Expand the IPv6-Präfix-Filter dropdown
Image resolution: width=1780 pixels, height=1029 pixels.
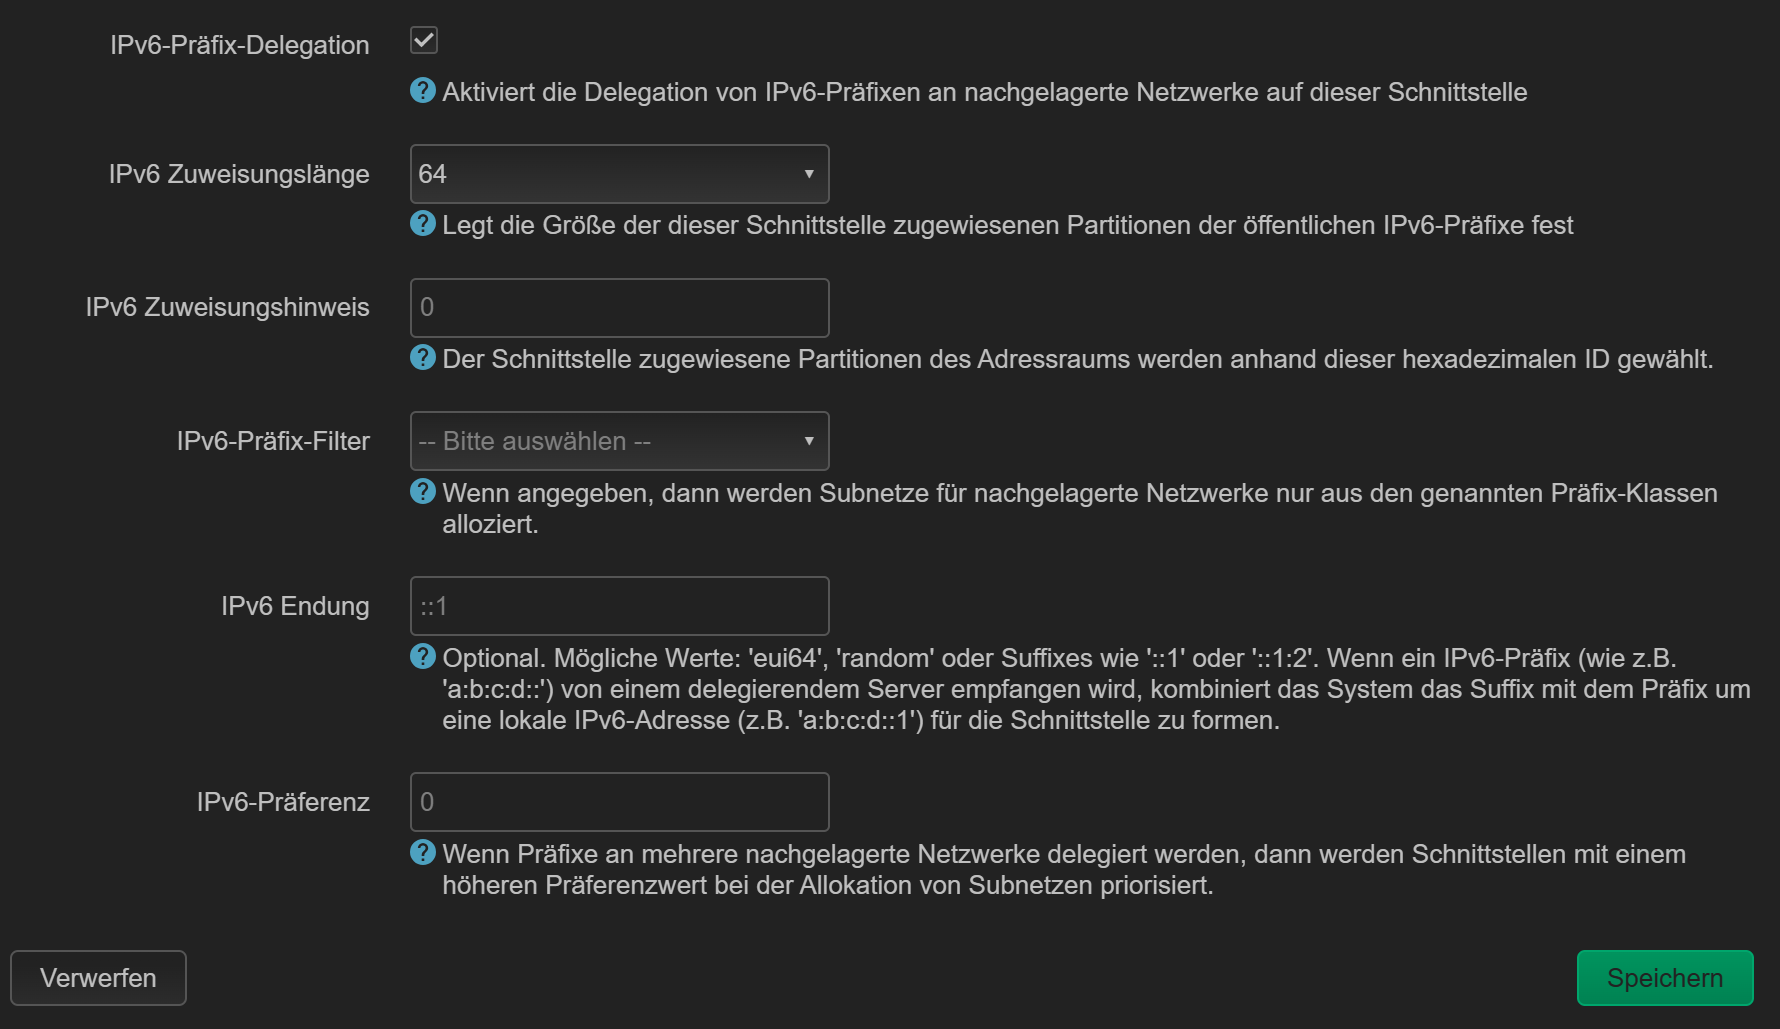click(618, 441)
